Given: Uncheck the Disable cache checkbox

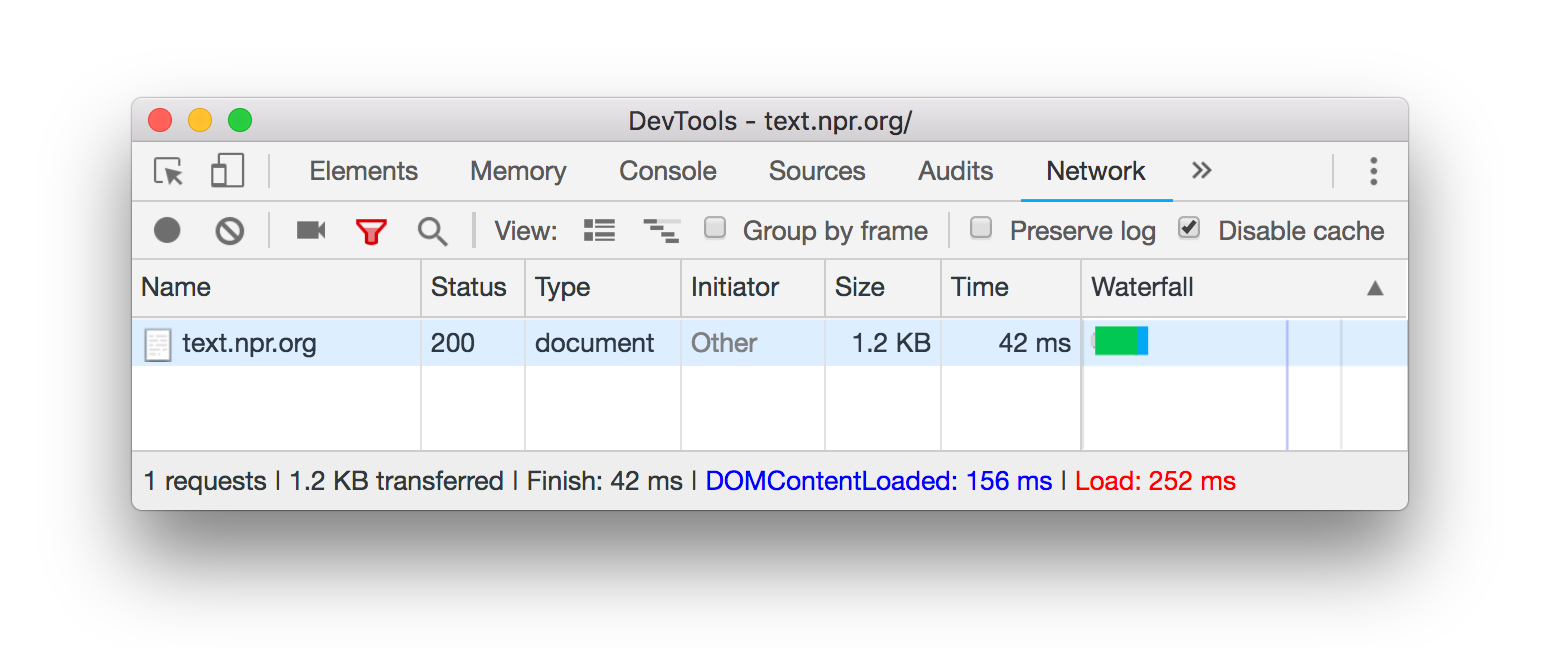Looking at the screenshot, I should point(1188,228).
